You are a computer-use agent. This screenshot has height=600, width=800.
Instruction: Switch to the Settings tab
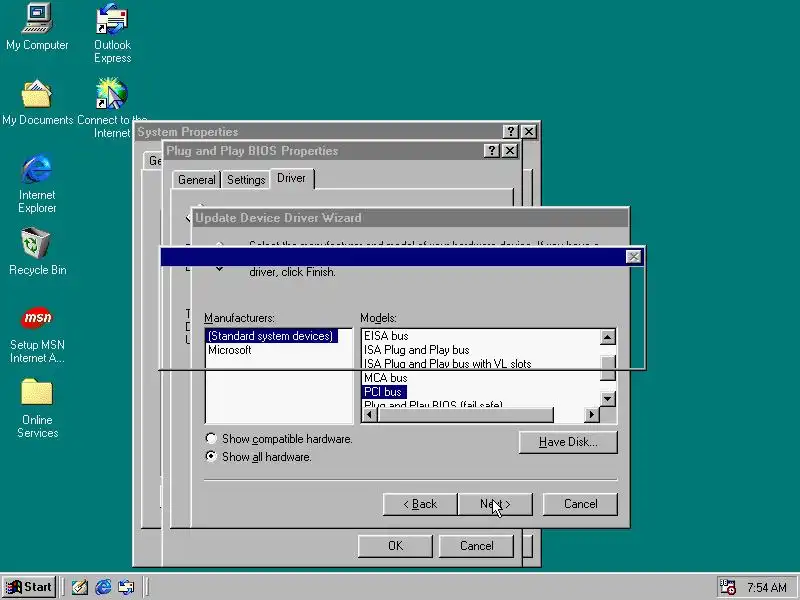(x=246, y=180)
